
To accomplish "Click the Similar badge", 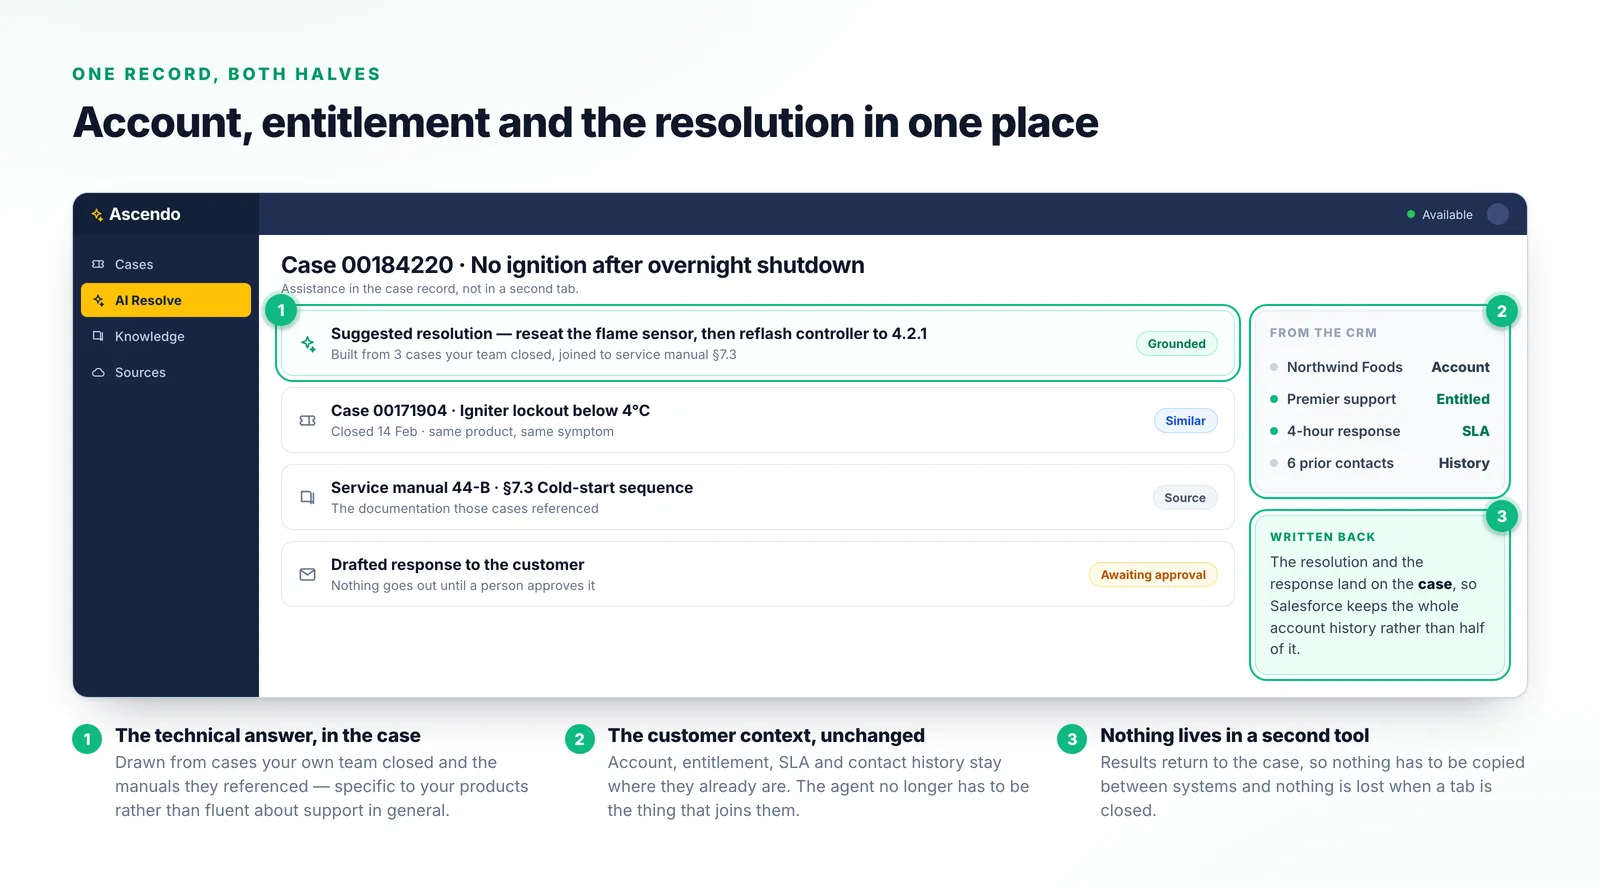I will coord(1185,421).
